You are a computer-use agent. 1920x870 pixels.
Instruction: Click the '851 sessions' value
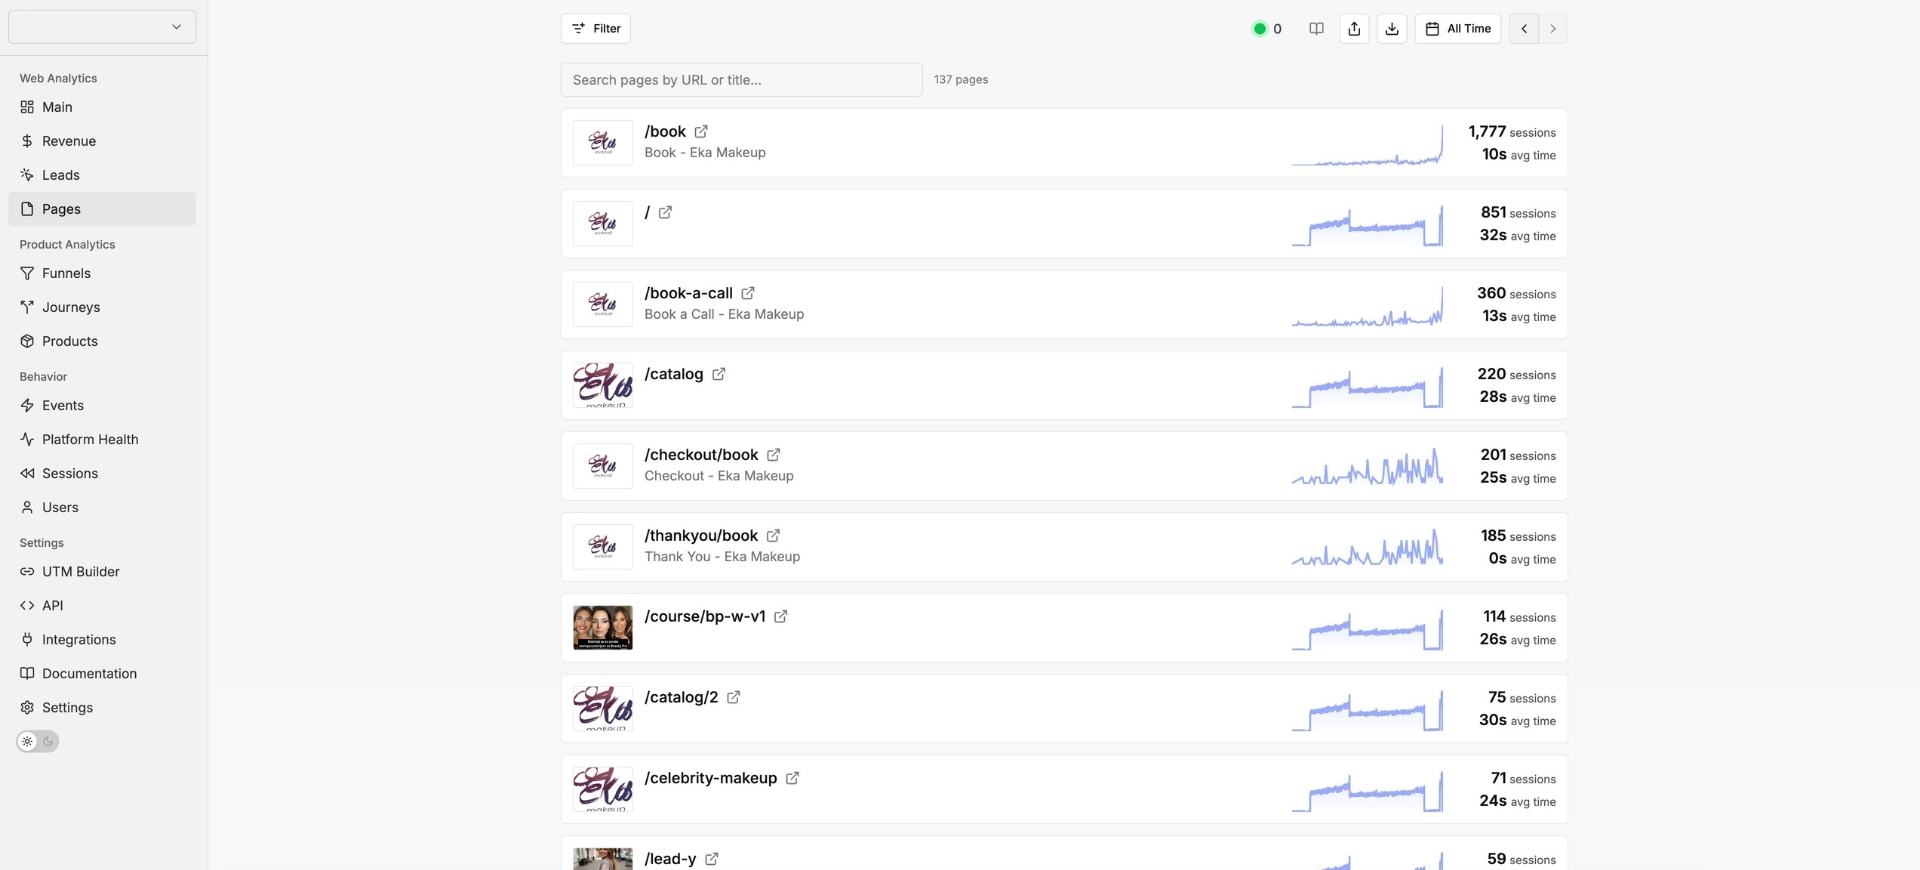tap(1518, 213)
